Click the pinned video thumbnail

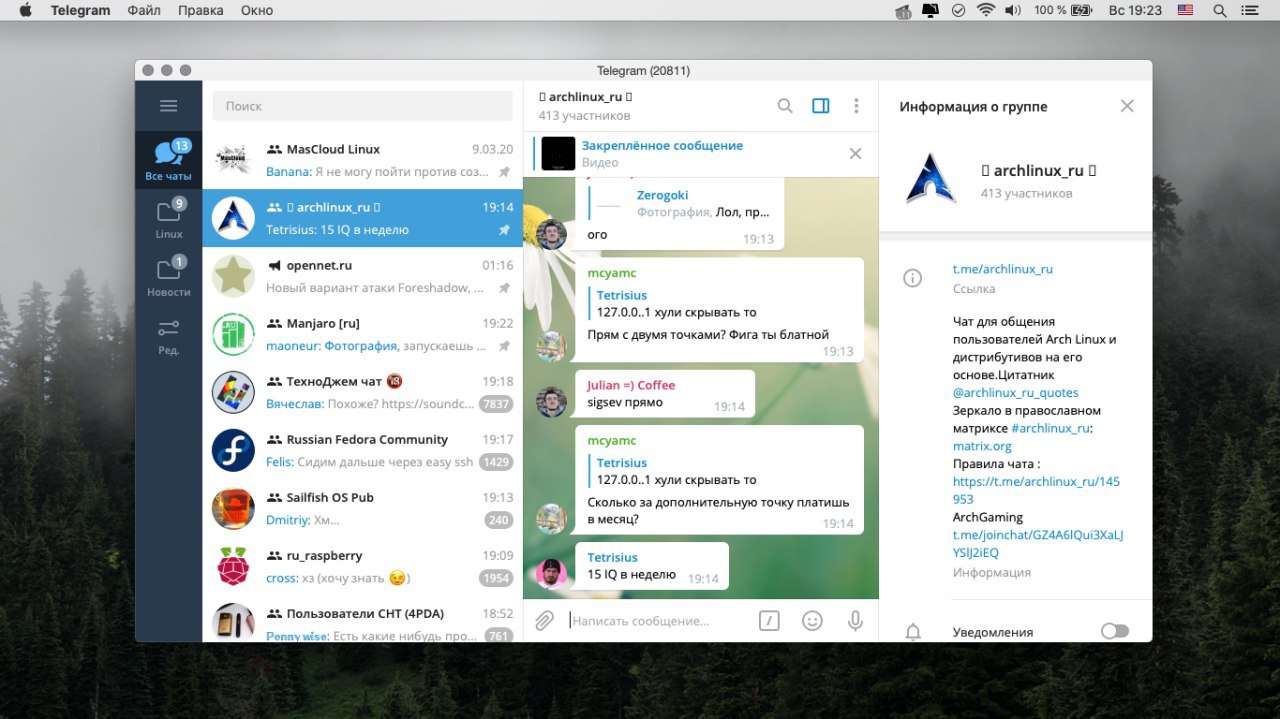pyautogui.click(x=558, y=153)
